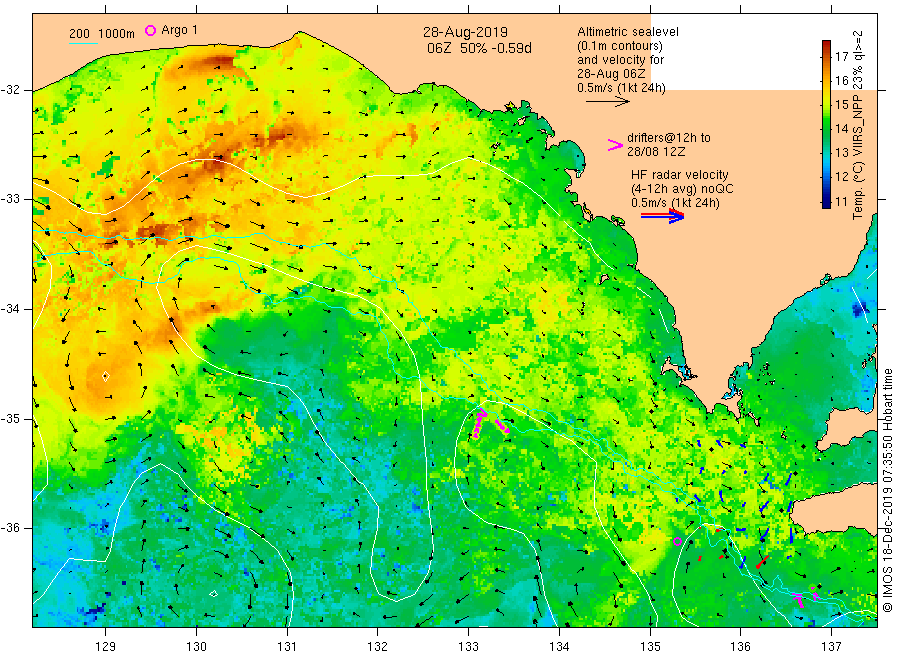Click the black altimetric velocity scale arrow
Image resolution: width=900 pixels, height=660 pixels.
(608, 102)
